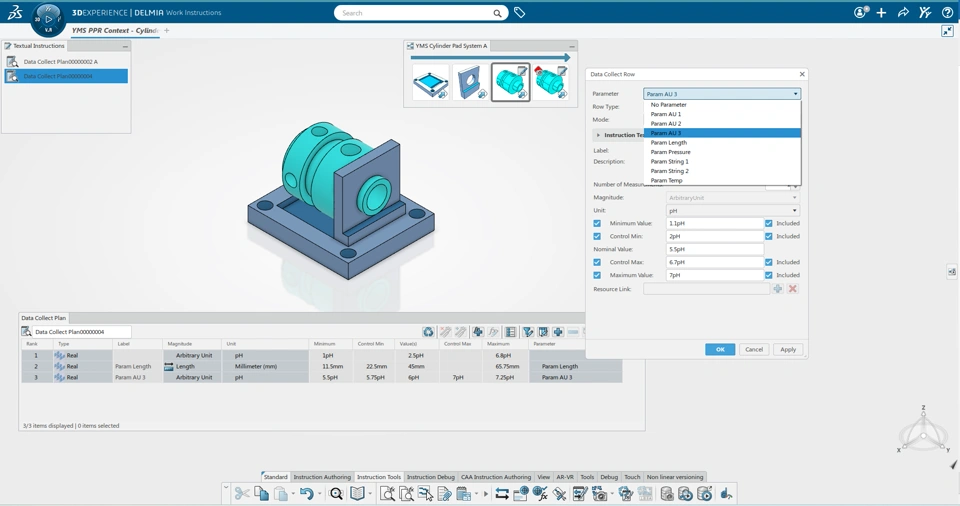Click the swap arrows icon in toolbar
Viewport: 960px width, 506px height.
coord(502,493)
